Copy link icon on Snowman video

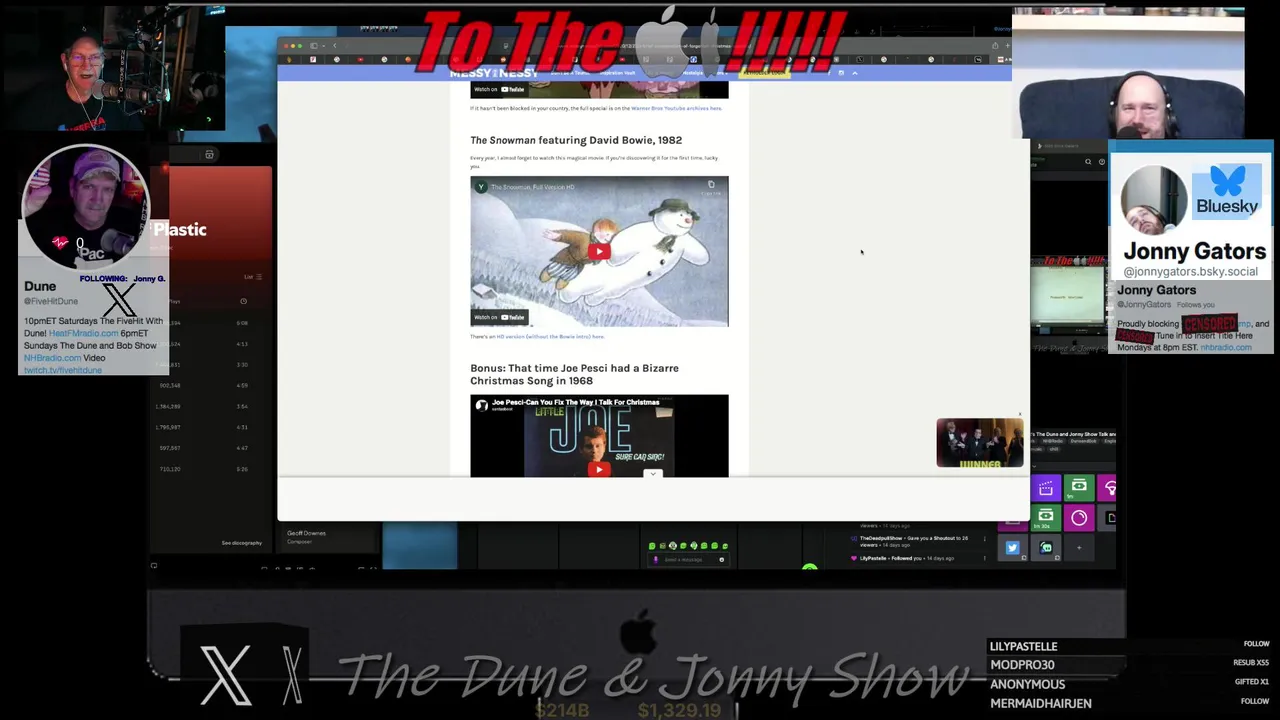(711, 186)
